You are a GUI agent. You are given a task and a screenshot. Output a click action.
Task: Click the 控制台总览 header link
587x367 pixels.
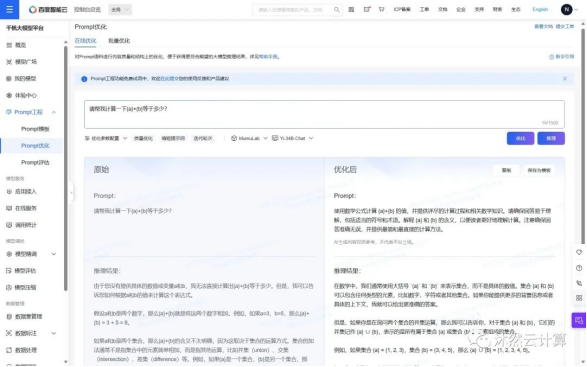pos(87,10)
